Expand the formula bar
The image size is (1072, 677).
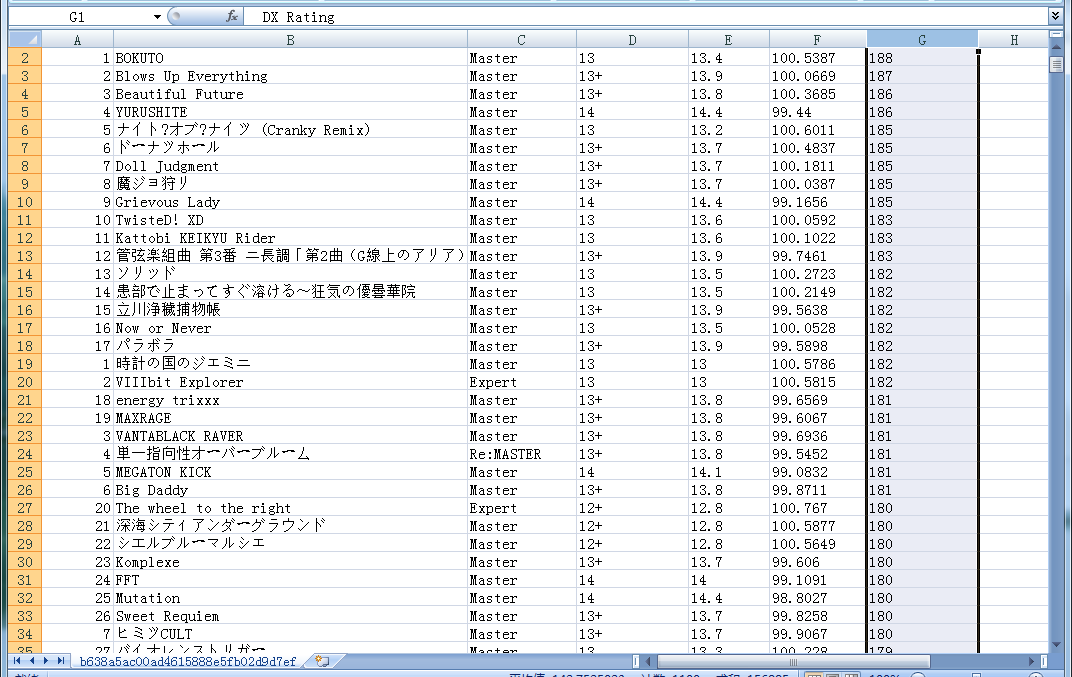(x=1055, y=17)
